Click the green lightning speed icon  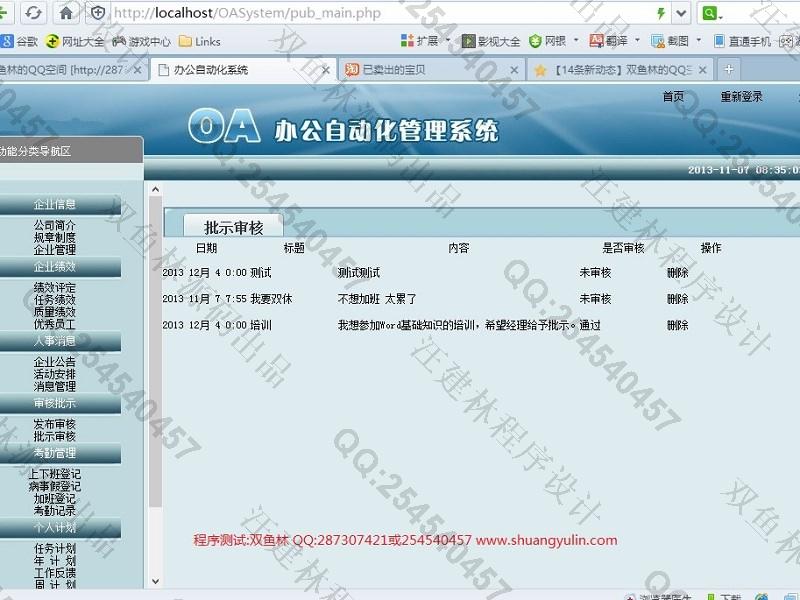[661, 13]
